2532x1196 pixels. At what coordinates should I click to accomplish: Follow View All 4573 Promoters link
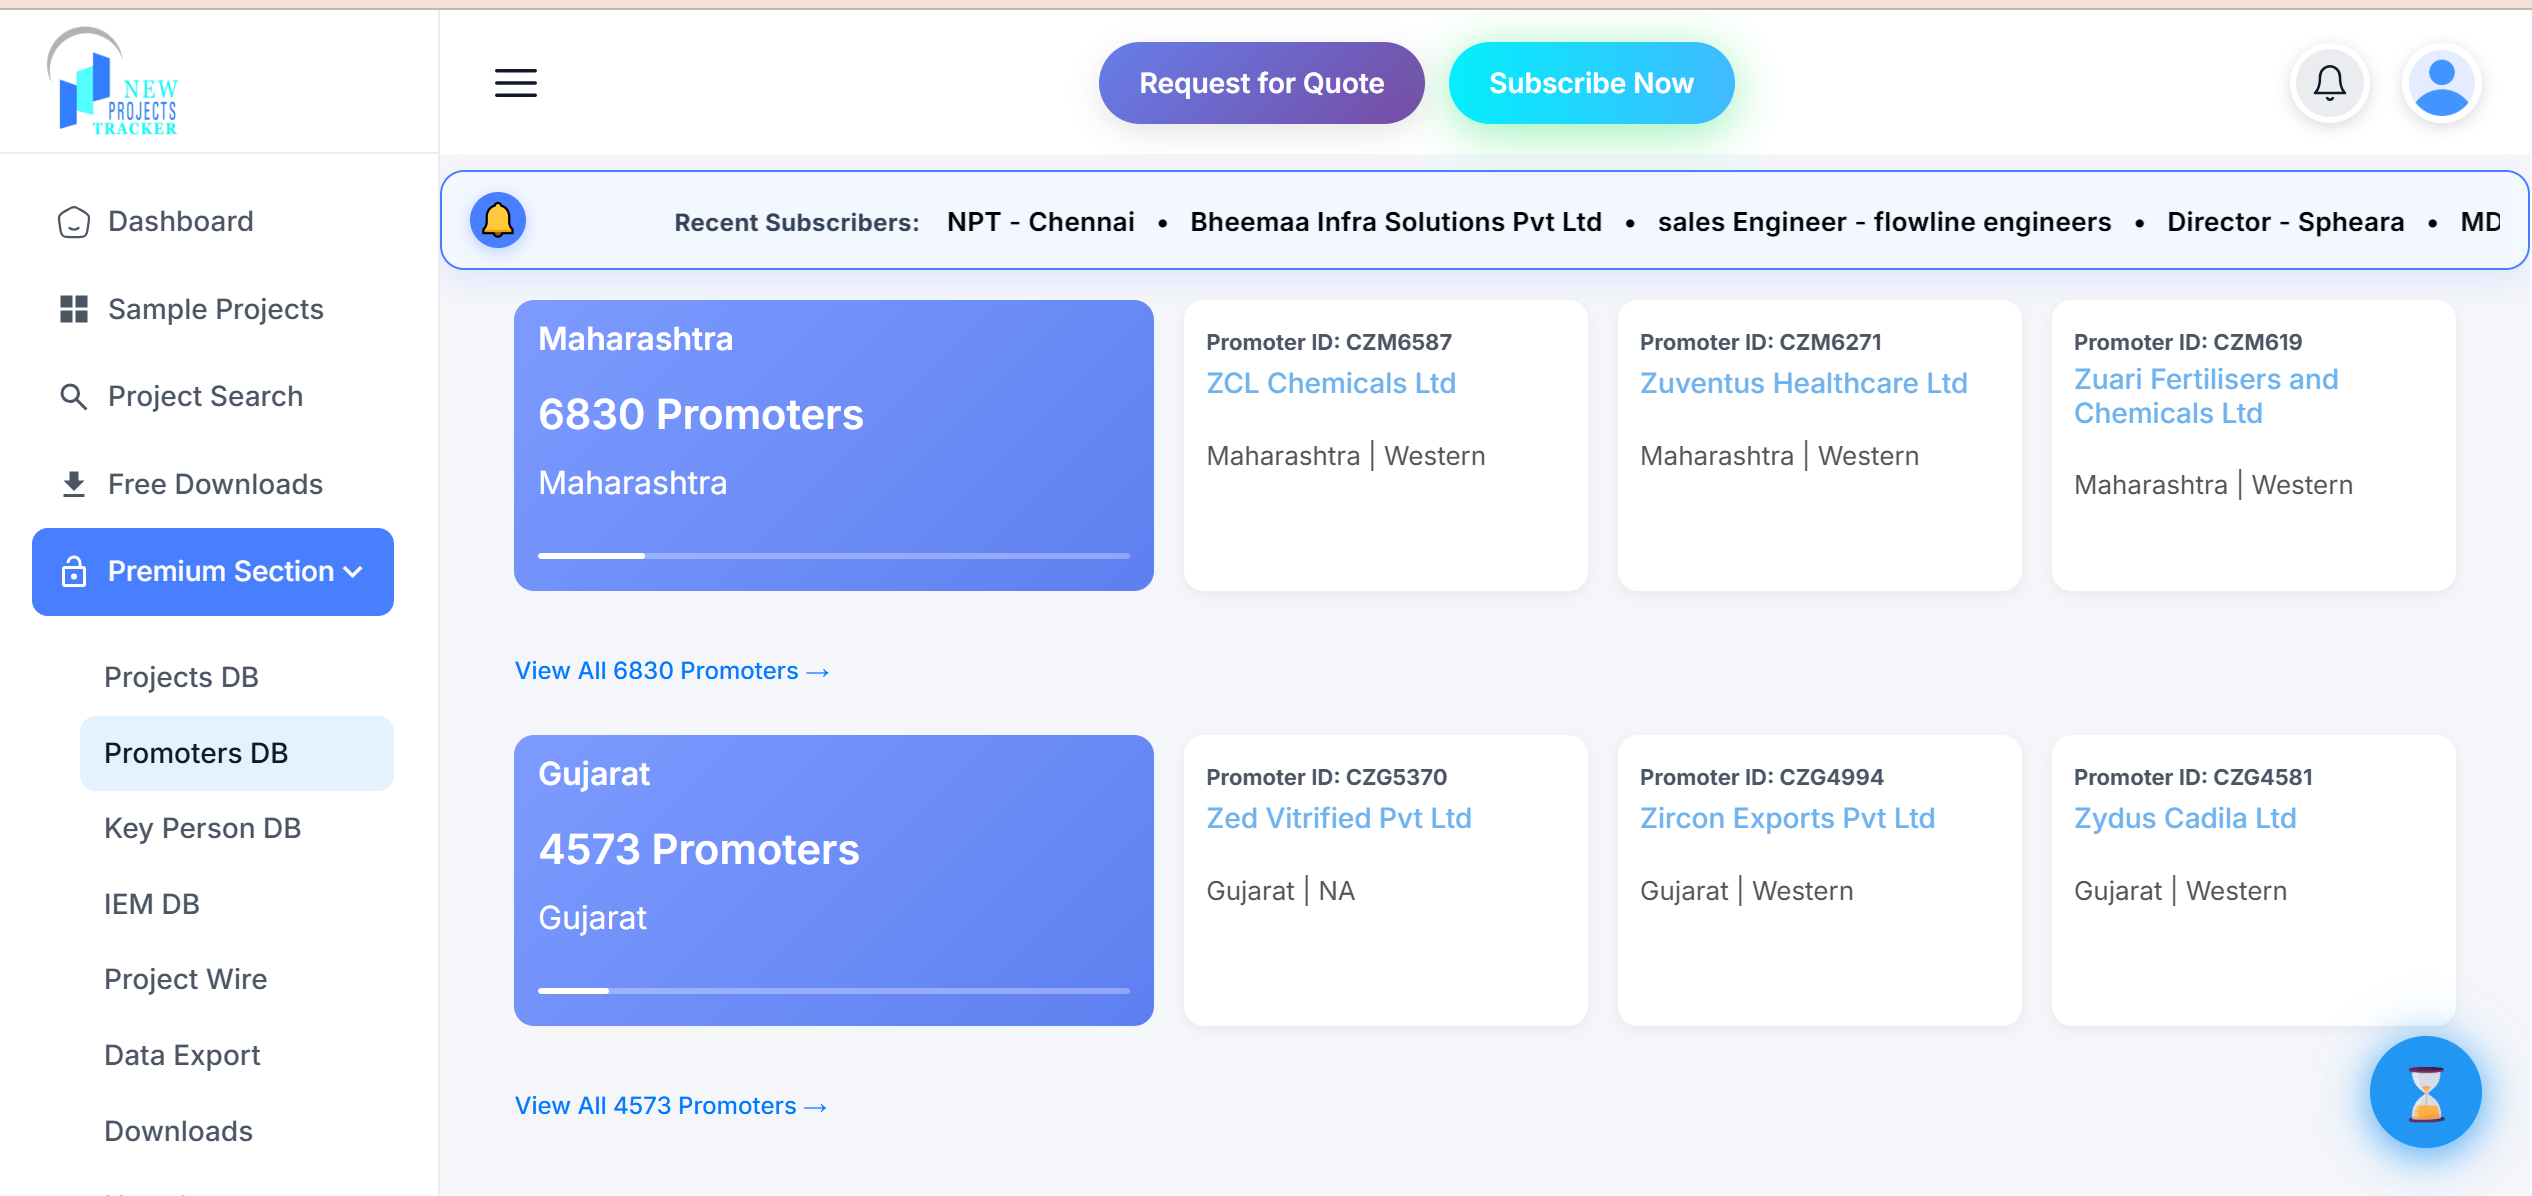pos(671,1106)
